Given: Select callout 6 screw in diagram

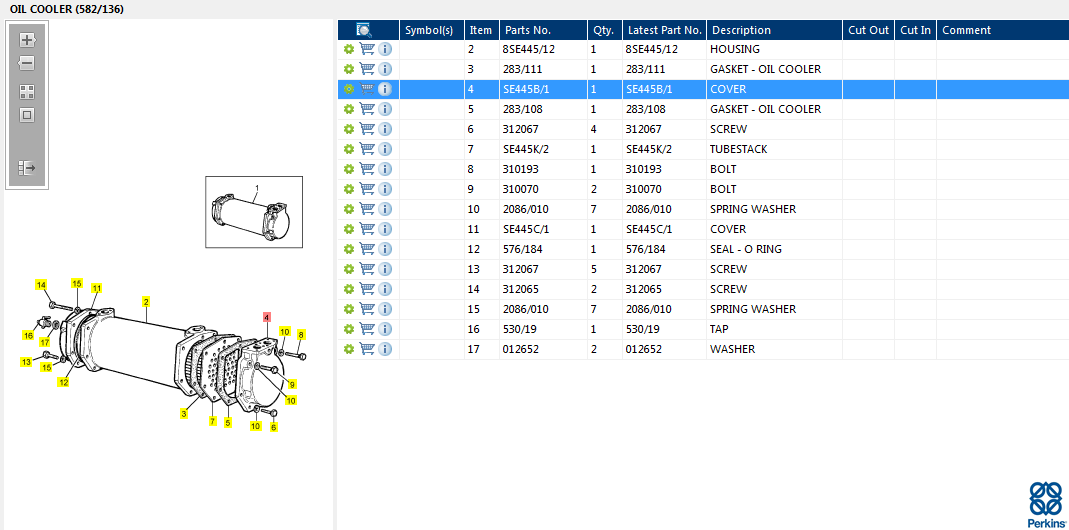Looking at the screenshot, I should coord(273,428).
